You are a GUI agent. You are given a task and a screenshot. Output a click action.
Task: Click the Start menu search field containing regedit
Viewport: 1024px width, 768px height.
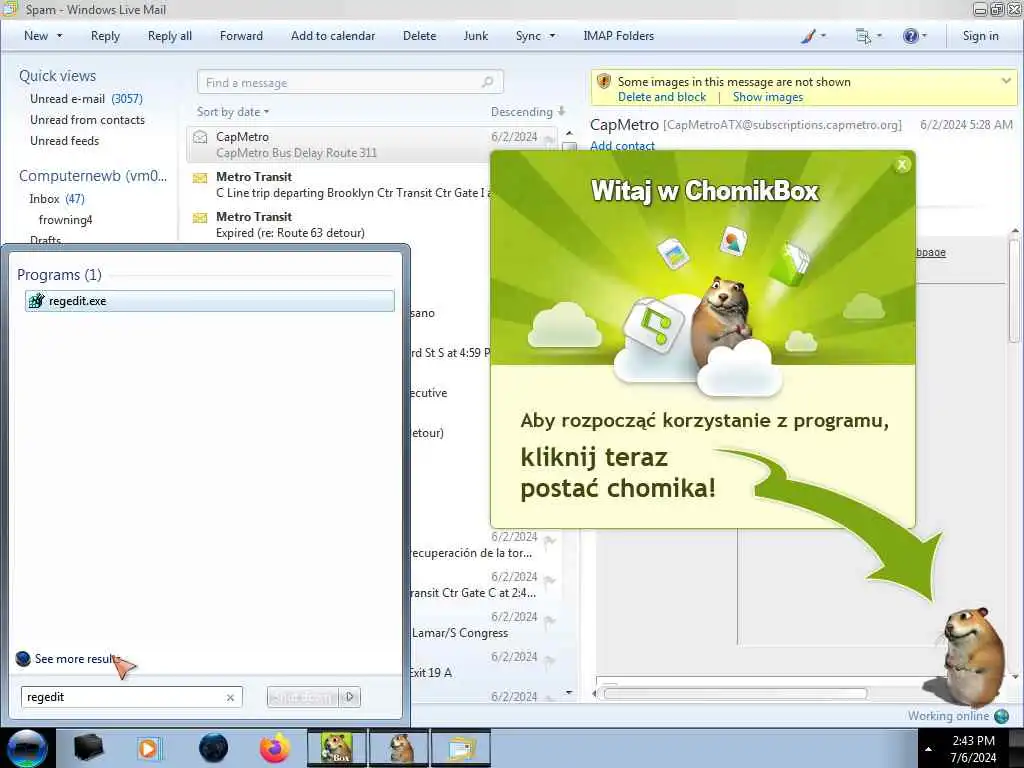(x=131, y=697)
